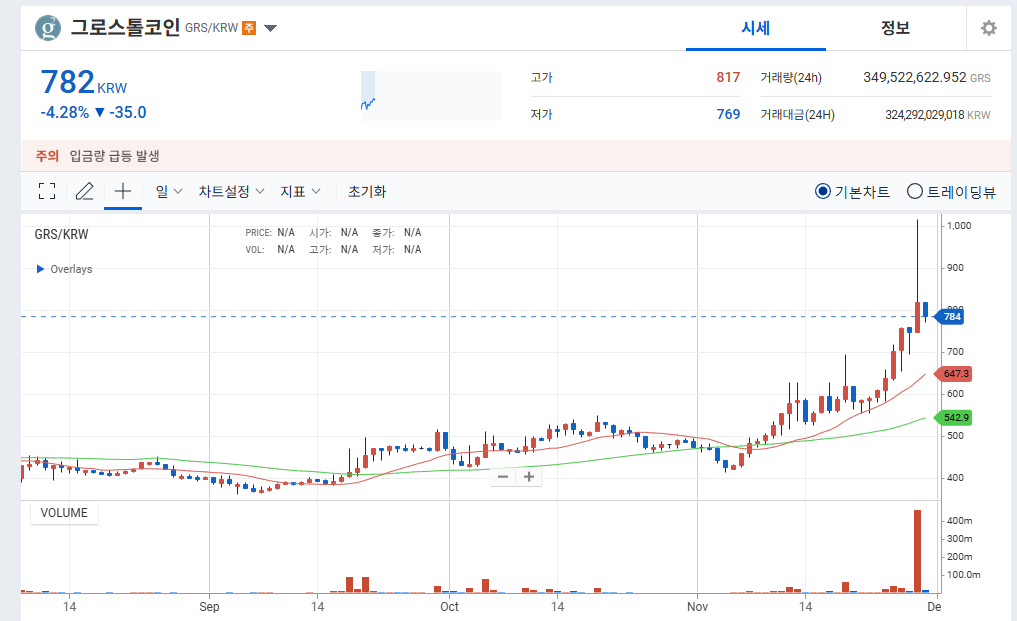Click the GRS/KRW chart title label

(61, 234)
